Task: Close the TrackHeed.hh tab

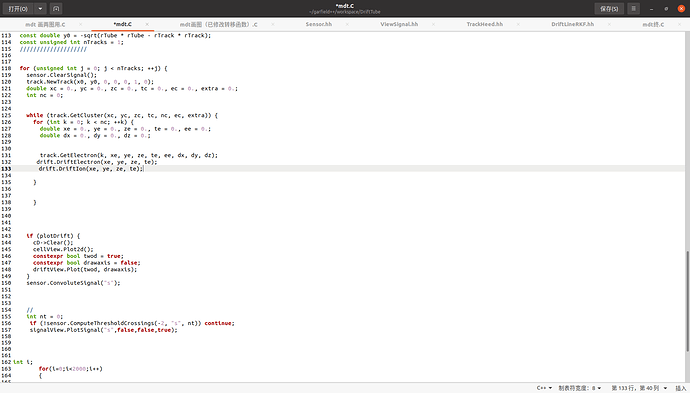Action: 518,24
